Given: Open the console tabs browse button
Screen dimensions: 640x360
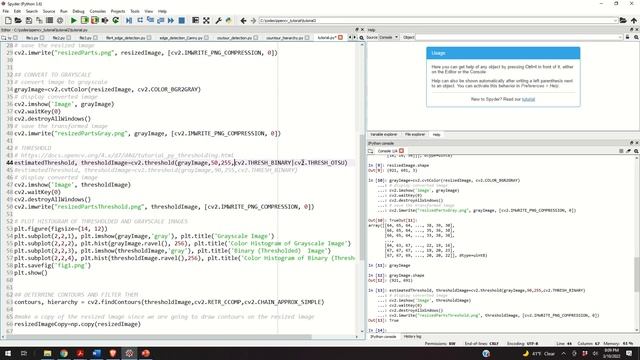Looking at the screenshot, I should (371, 151).
